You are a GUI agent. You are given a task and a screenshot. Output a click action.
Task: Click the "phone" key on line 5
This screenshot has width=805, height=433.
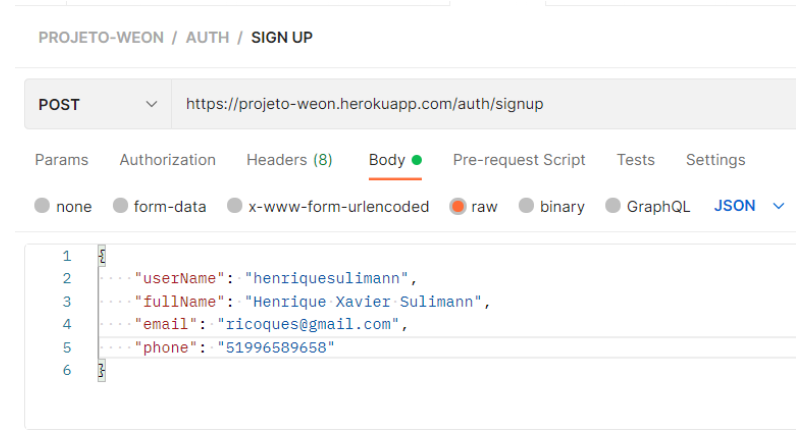coord(165,348)
